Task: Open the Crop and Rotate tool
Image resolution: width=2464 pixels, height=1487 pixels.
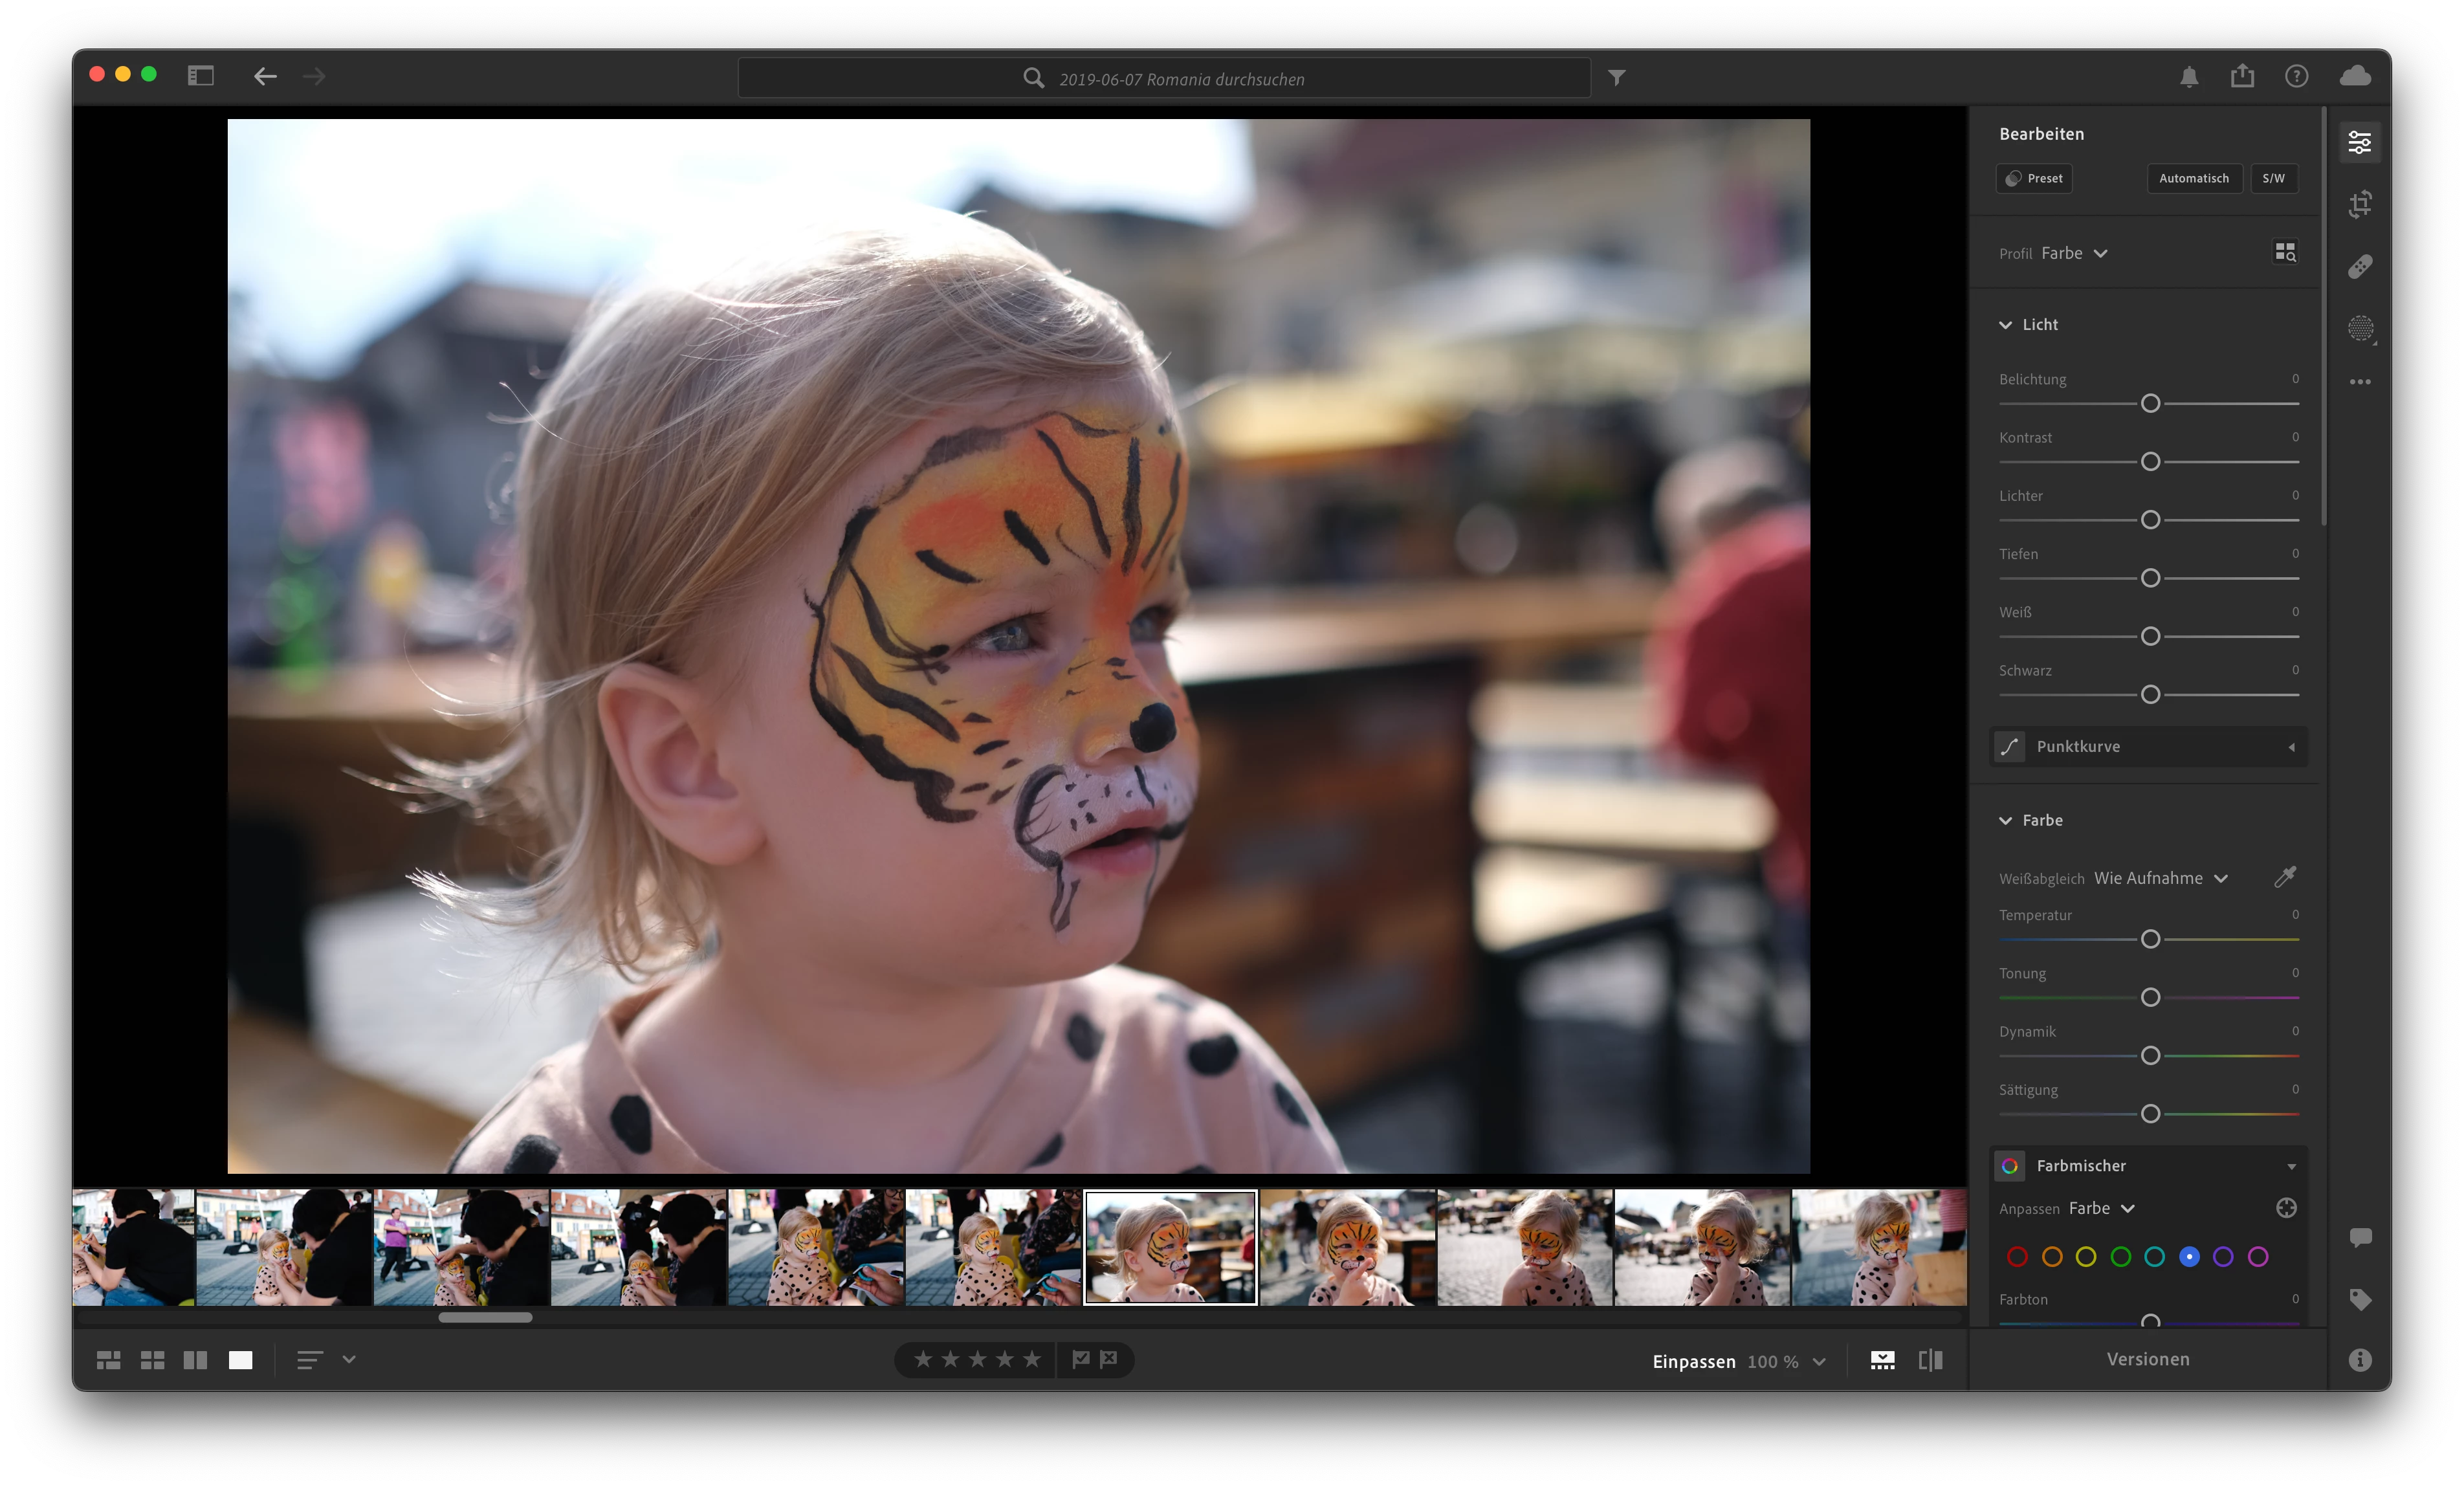Action: coord(2360,205)
